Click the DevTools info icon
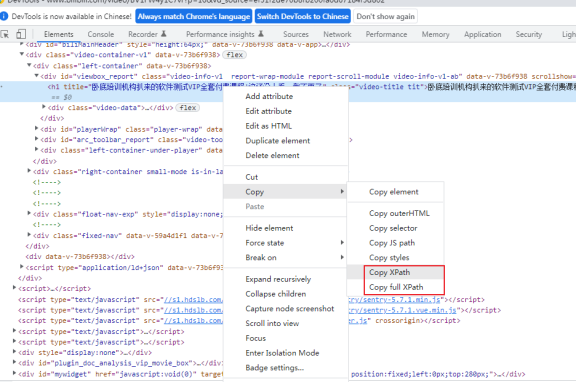 click(x=4, y=16)
